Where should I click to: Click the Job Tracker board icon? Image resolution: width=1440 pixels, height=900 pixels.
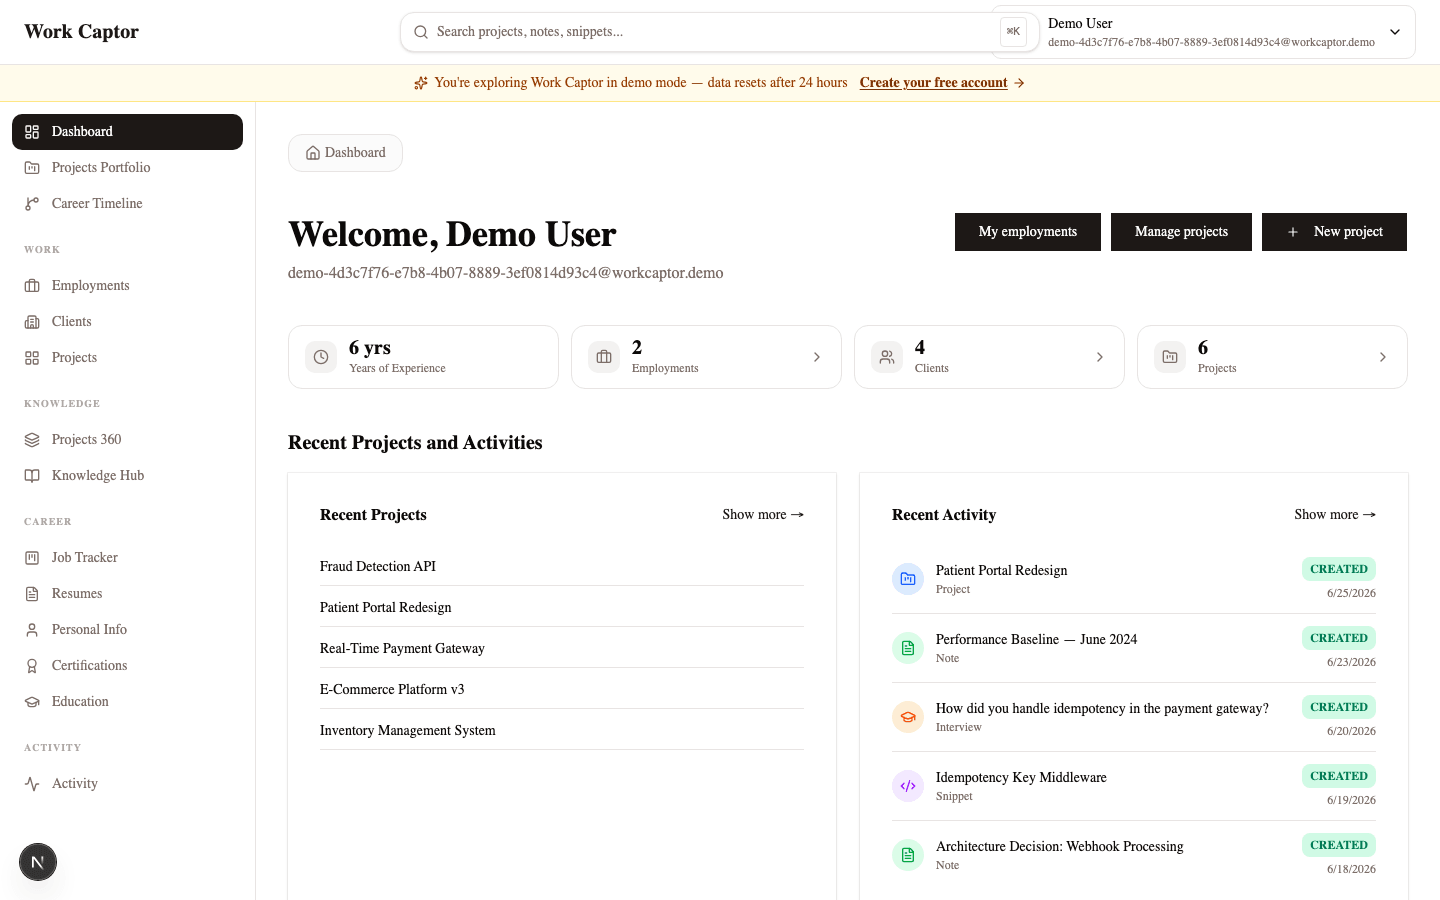coord(32,558)
